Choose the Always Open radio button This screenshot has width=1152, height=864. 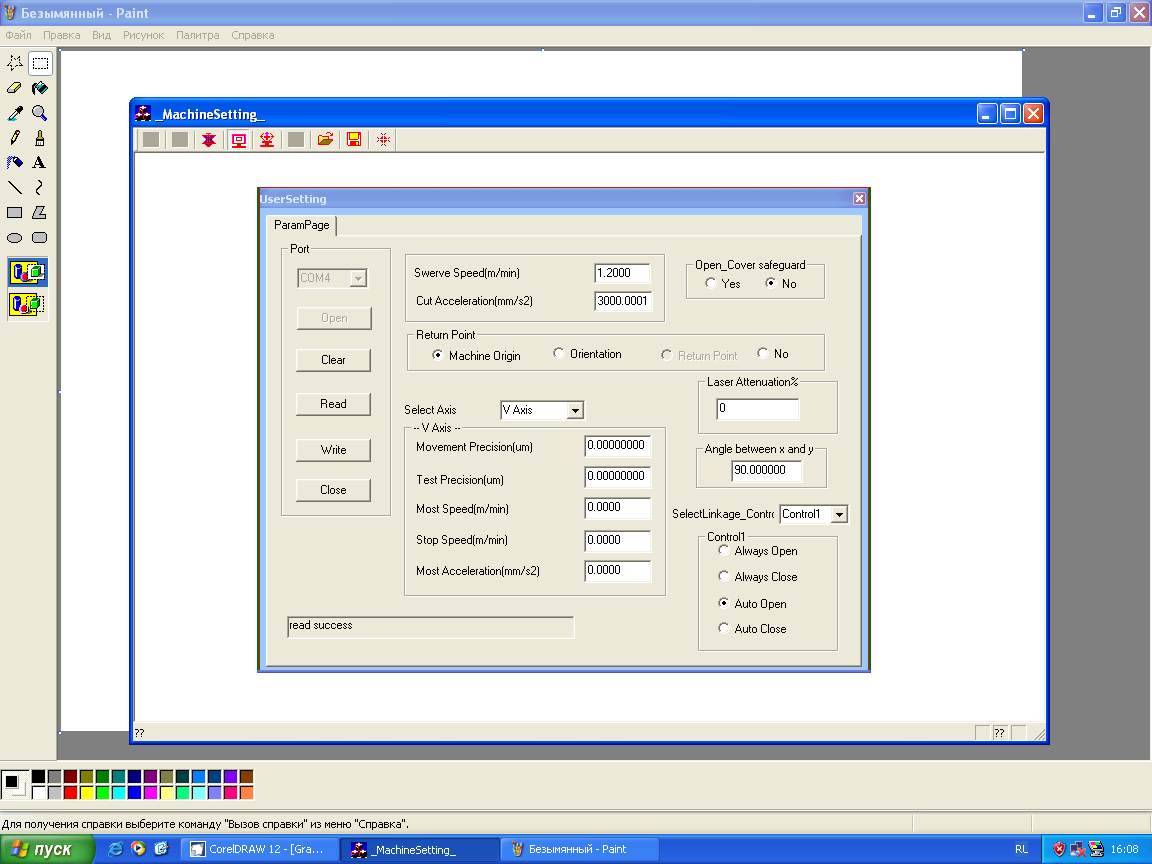[724, 550]
